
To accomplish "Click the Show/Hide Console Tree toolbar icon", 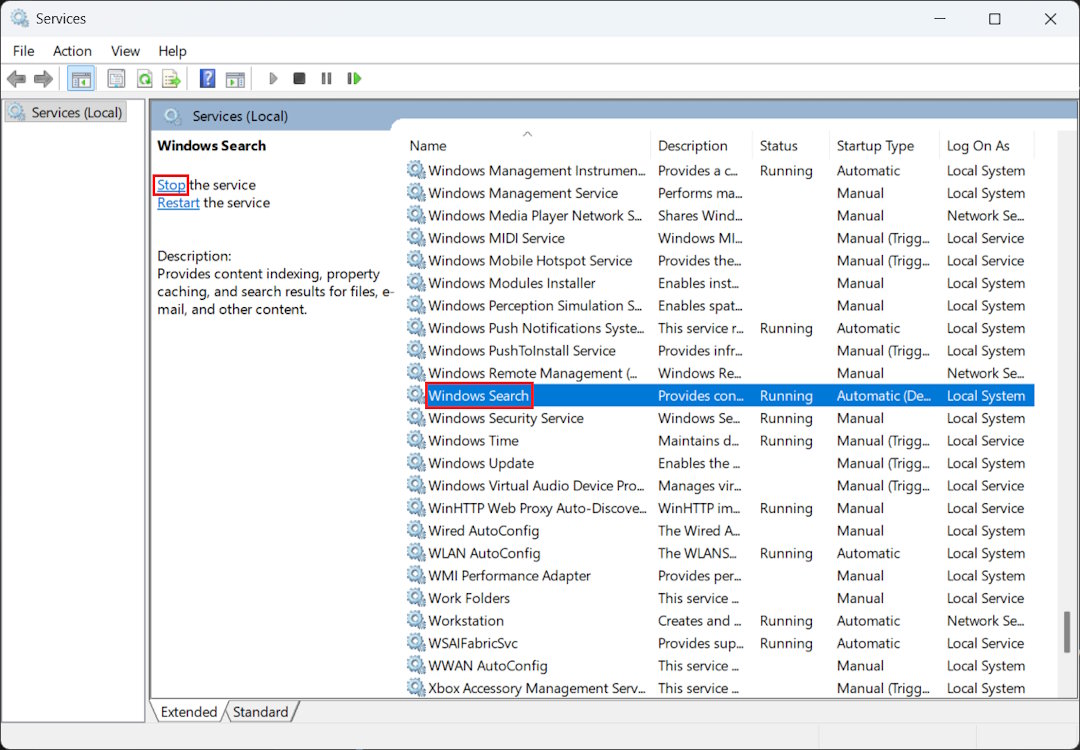I will pyautogui.click(x=81, y=79).
